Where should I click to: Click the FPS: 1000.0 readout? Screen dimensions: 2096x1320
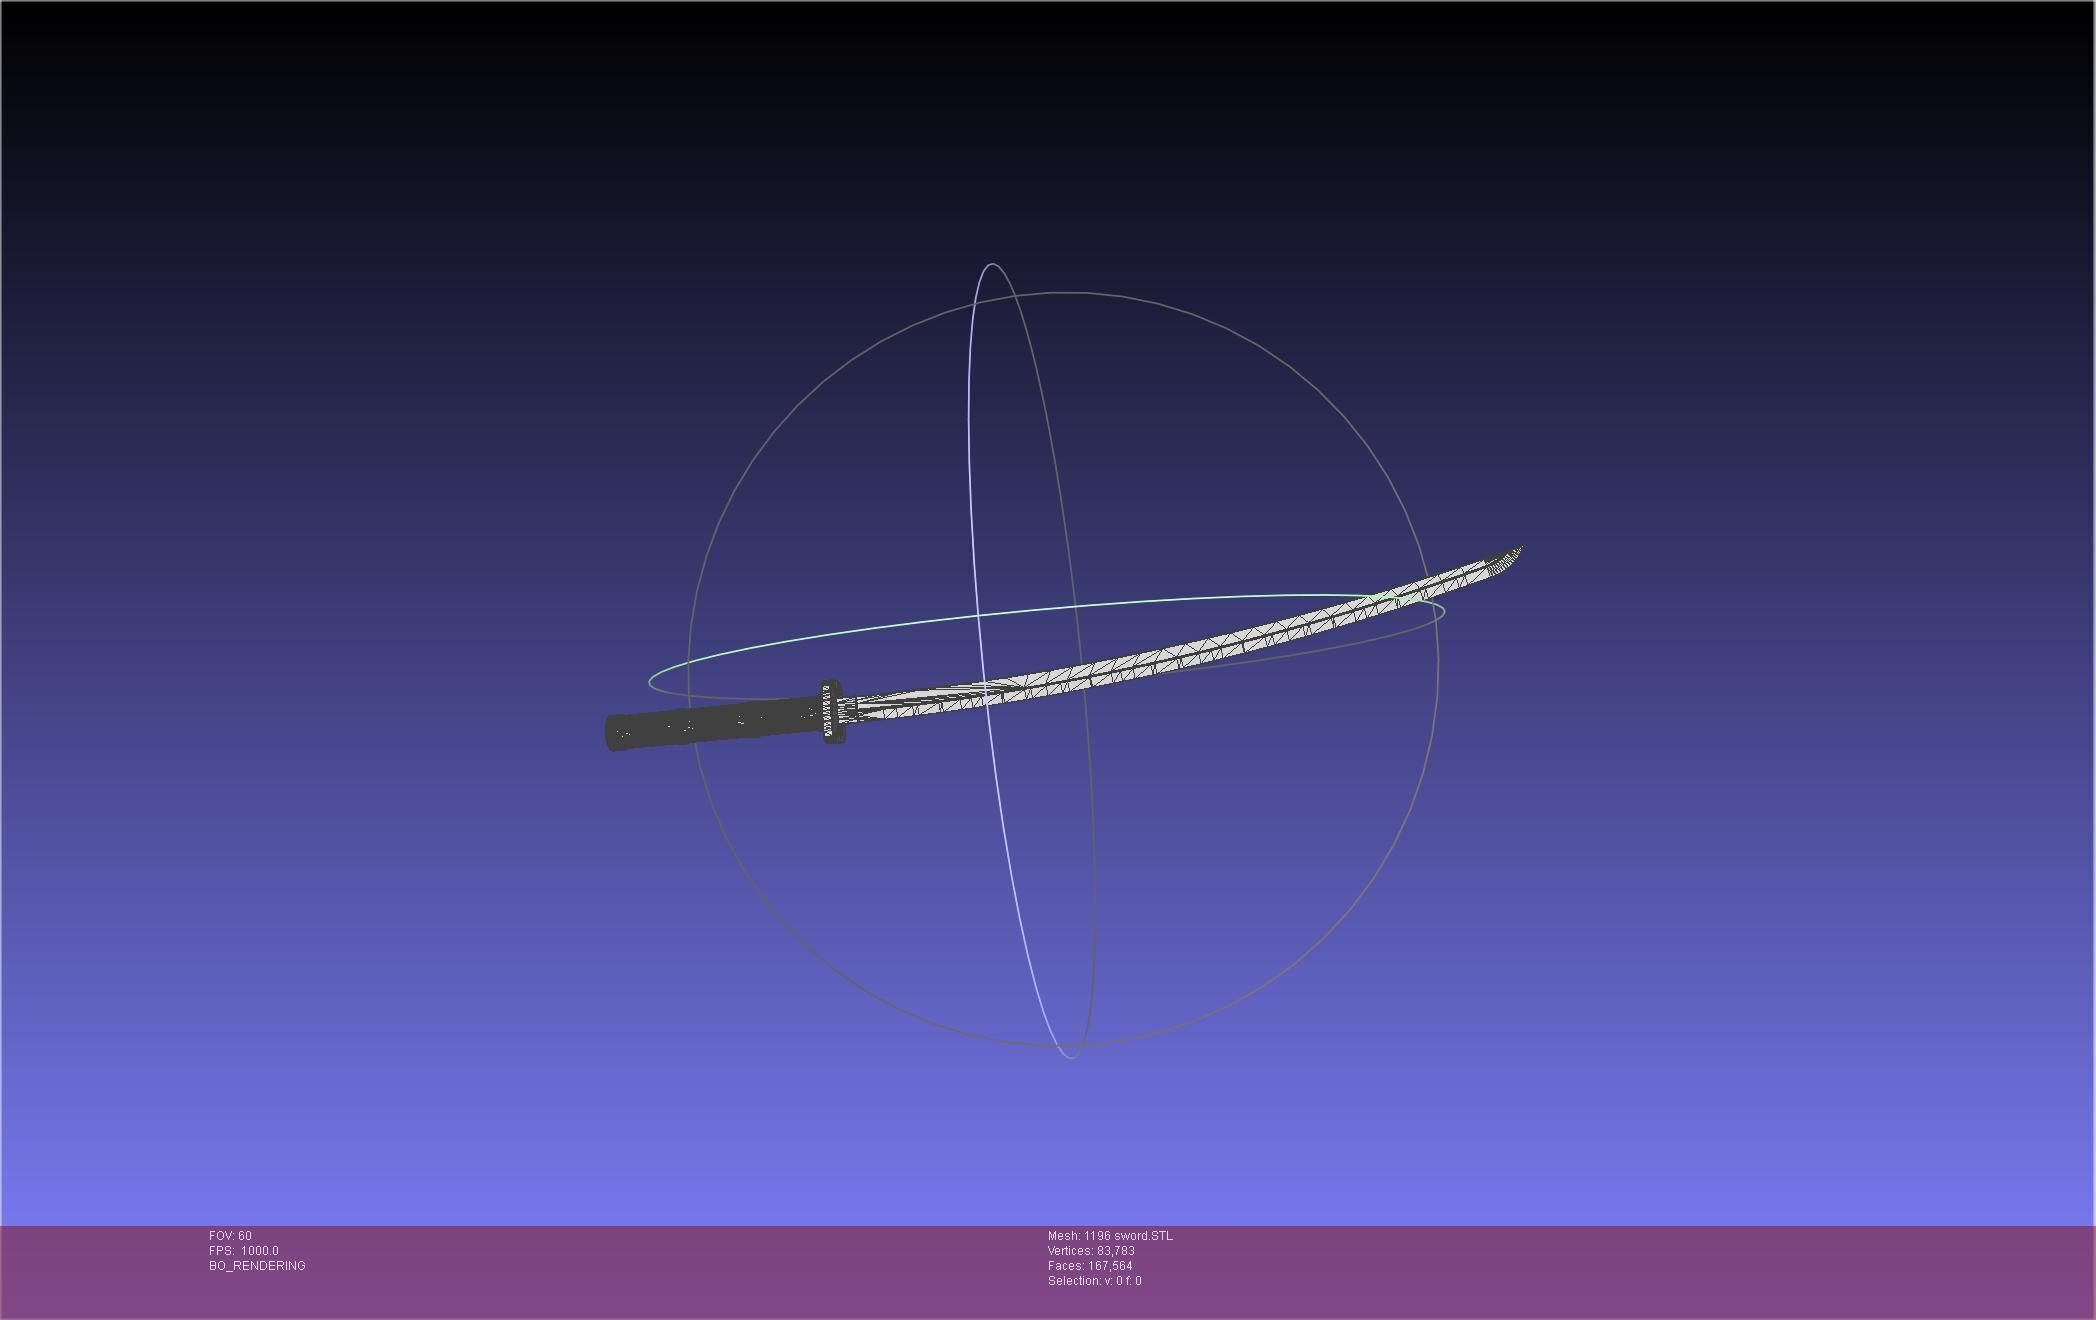tap(244, 1251)
